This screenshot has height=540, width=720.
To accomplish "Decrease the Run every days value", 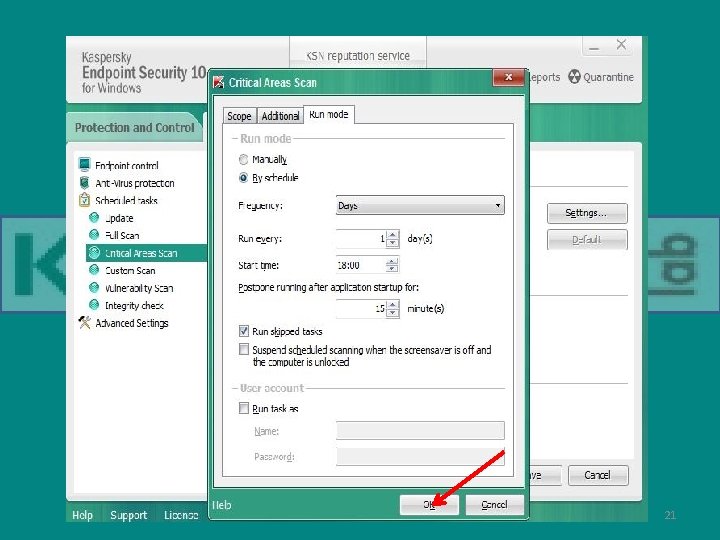I will [392, 242].
